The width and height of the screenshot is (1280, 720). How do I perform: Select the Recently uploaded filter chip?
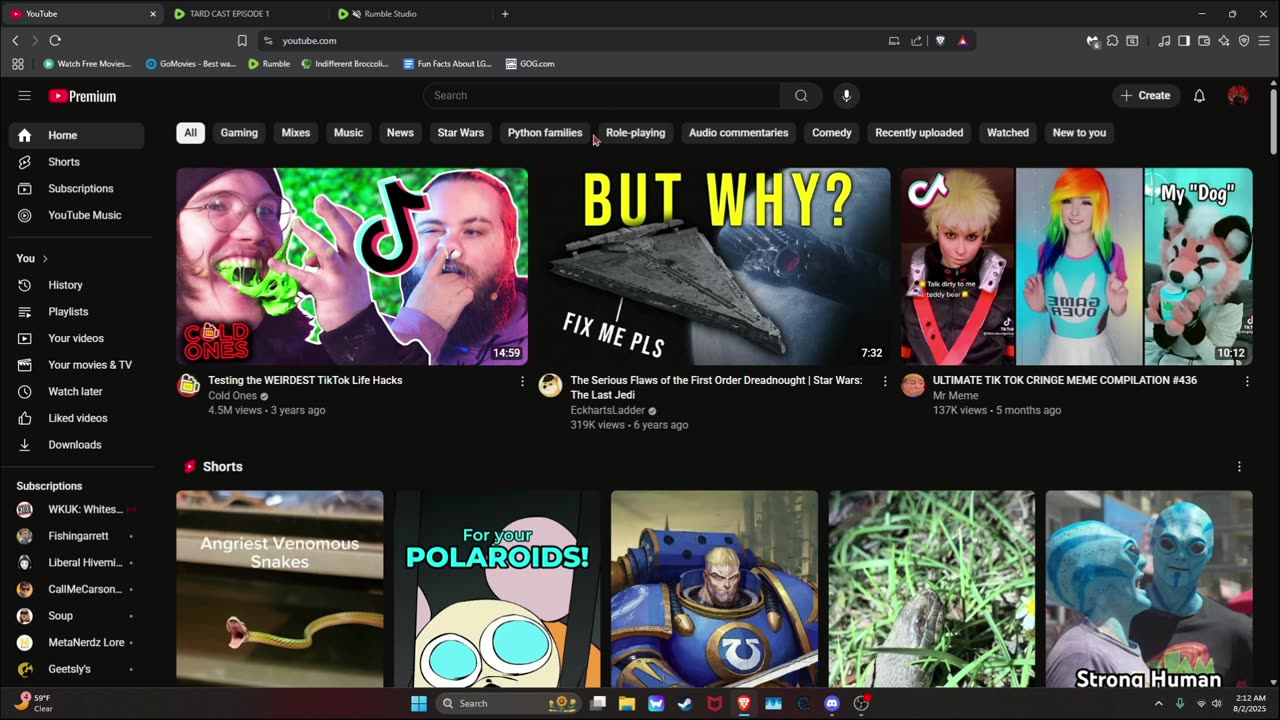click(919, 133)
